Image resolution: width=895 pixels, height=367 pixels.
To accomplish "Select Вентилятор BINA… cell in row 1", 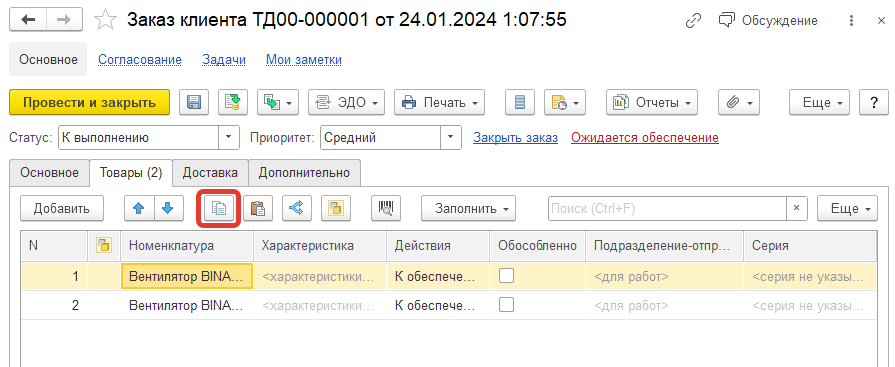I will pos(187,276).
